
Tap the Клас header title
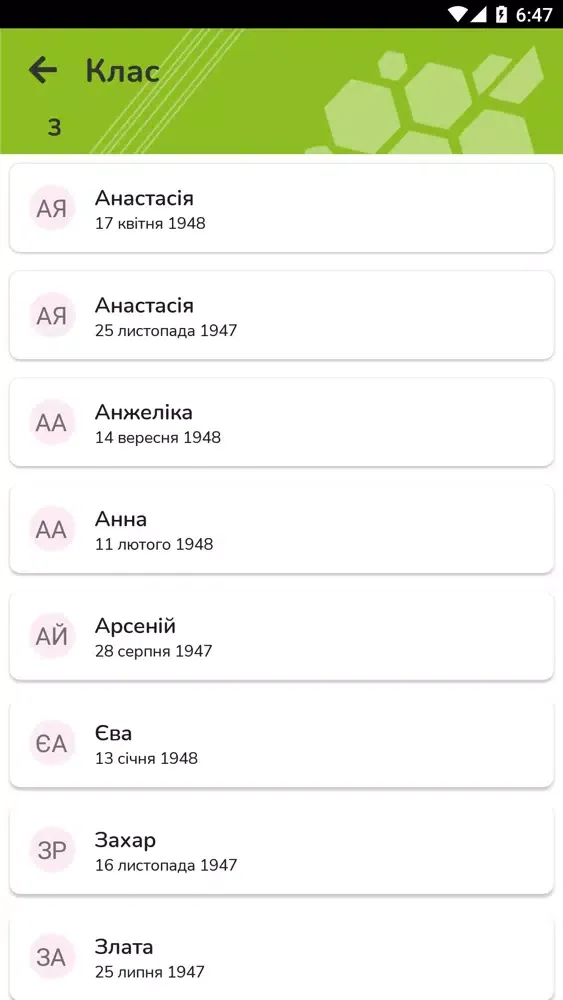coord(122,70)
